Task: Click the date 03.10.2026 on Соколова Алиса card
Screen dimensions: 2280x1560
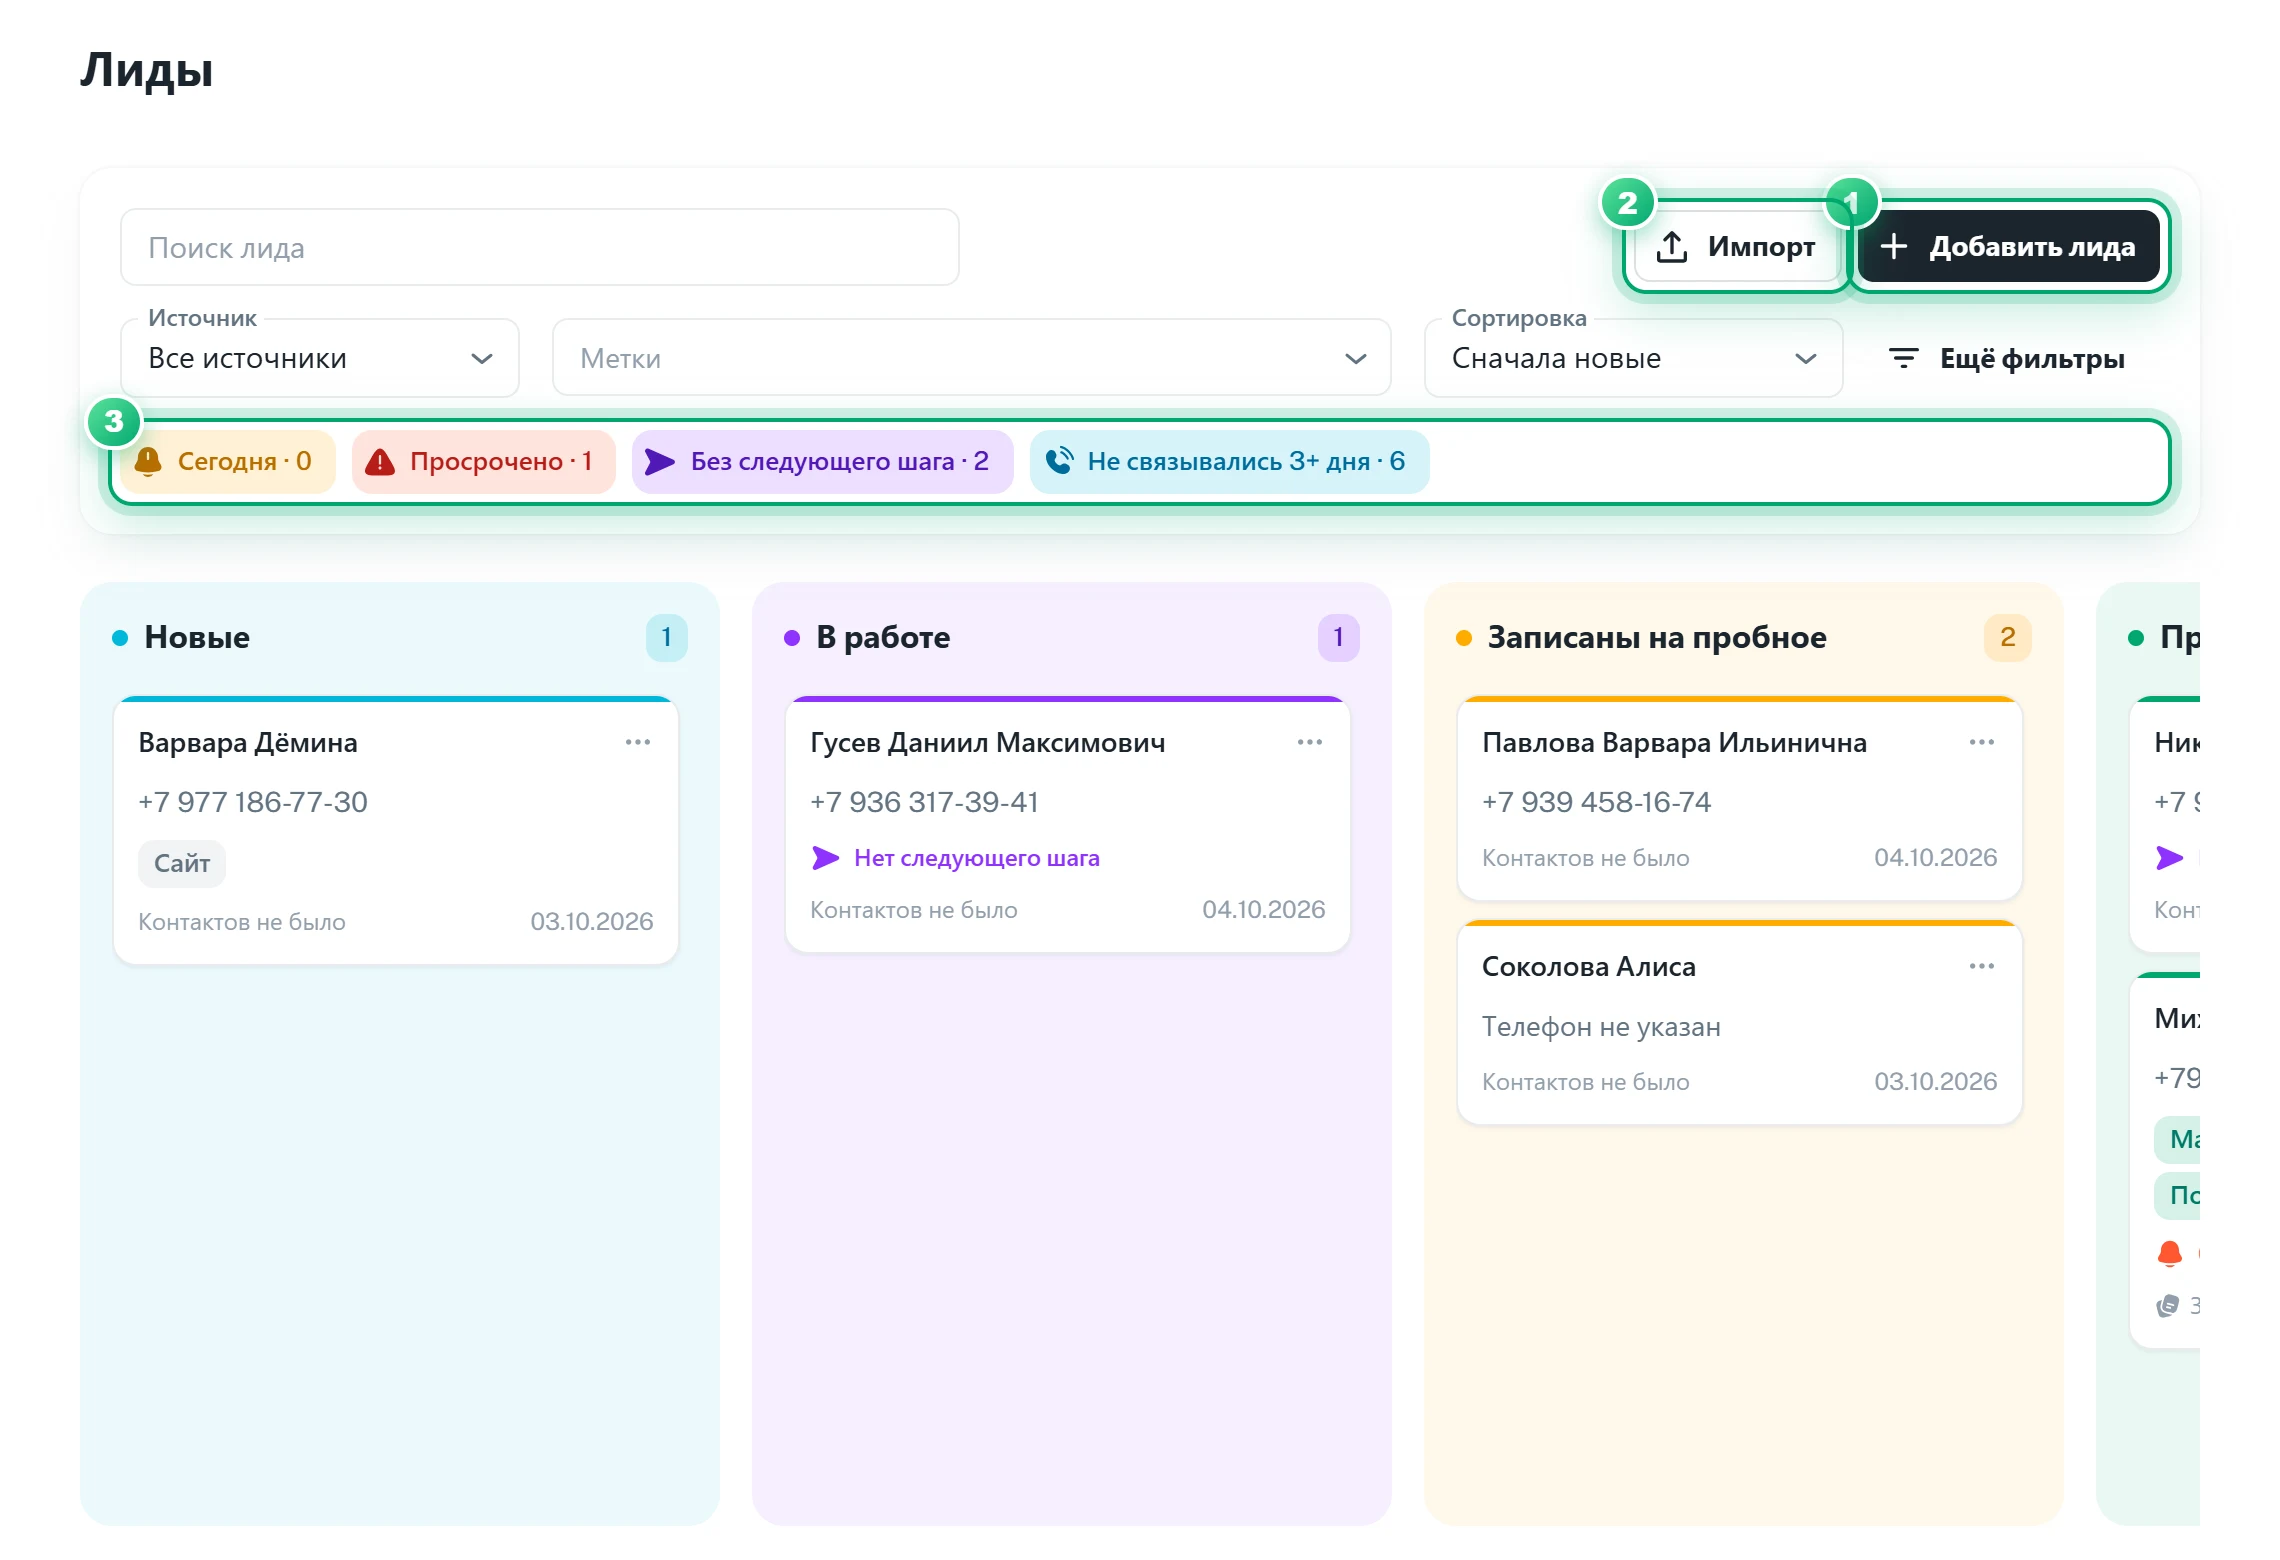Action: [x=1935, y=1082]
